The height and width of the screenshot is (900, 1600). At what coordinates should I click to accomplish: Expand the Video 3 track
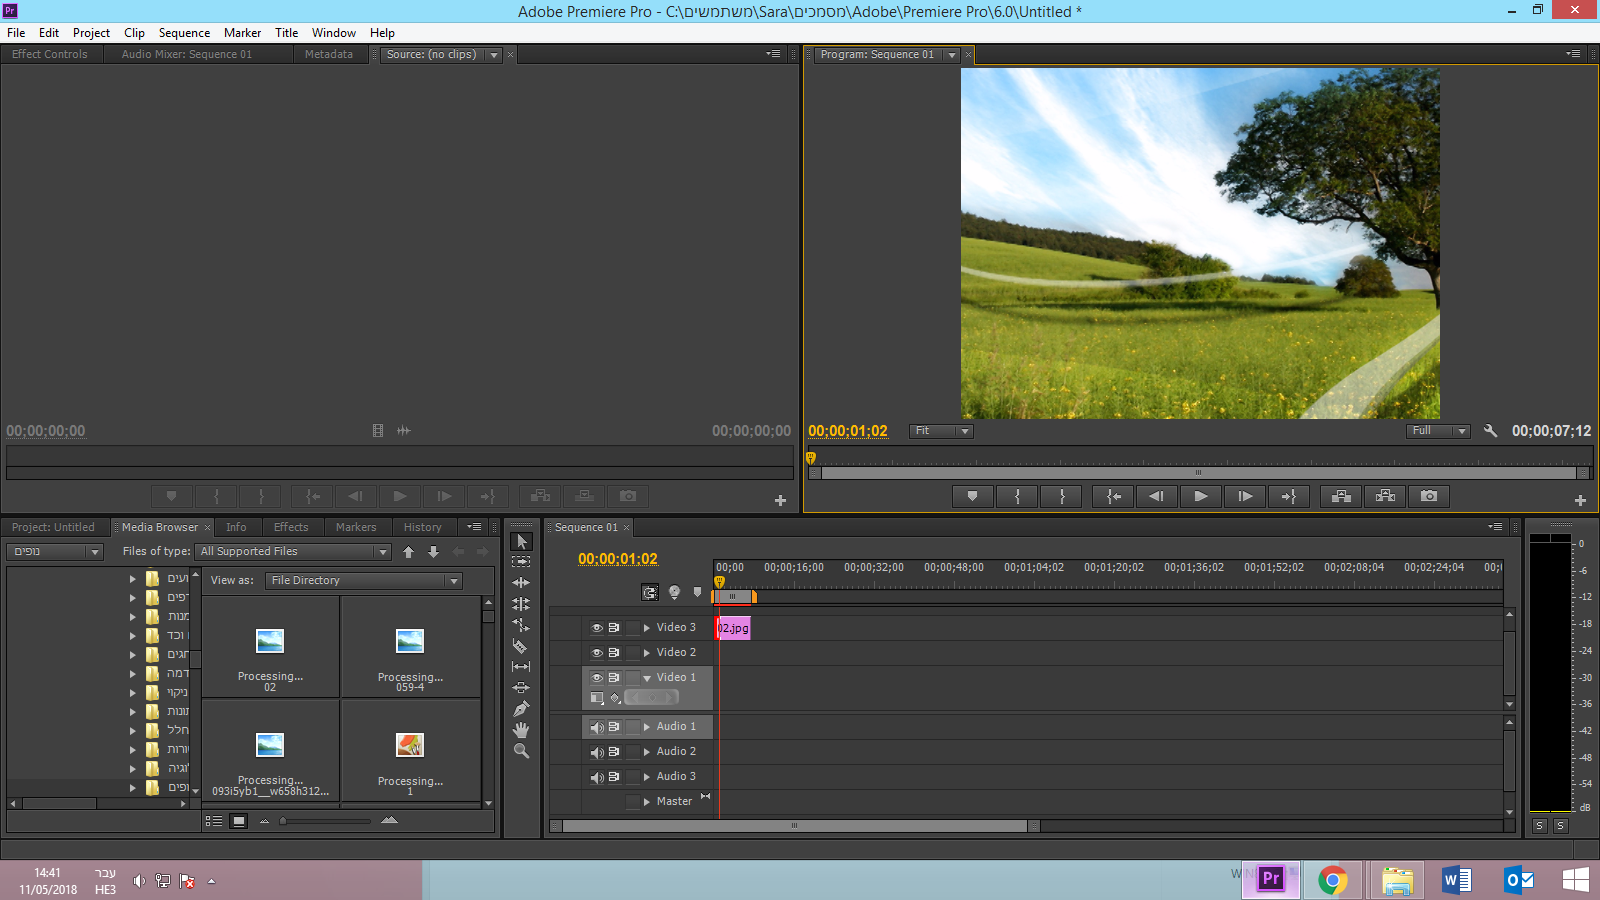647,628
